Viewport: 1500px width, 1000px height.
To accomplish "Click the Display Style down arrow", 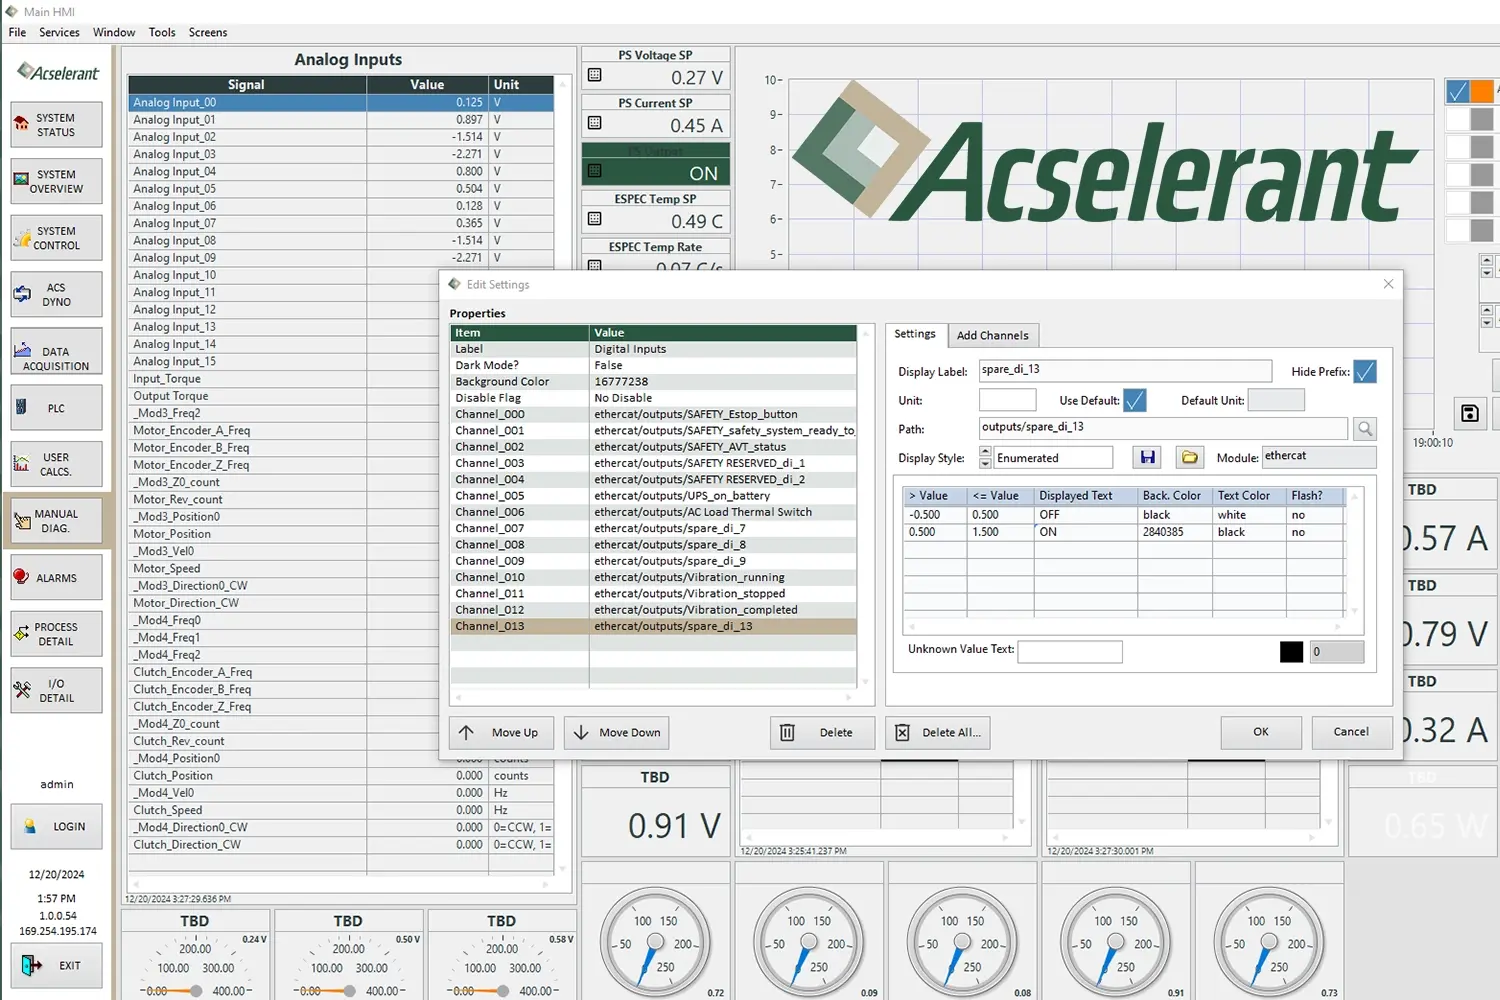I will coord(985,463).
